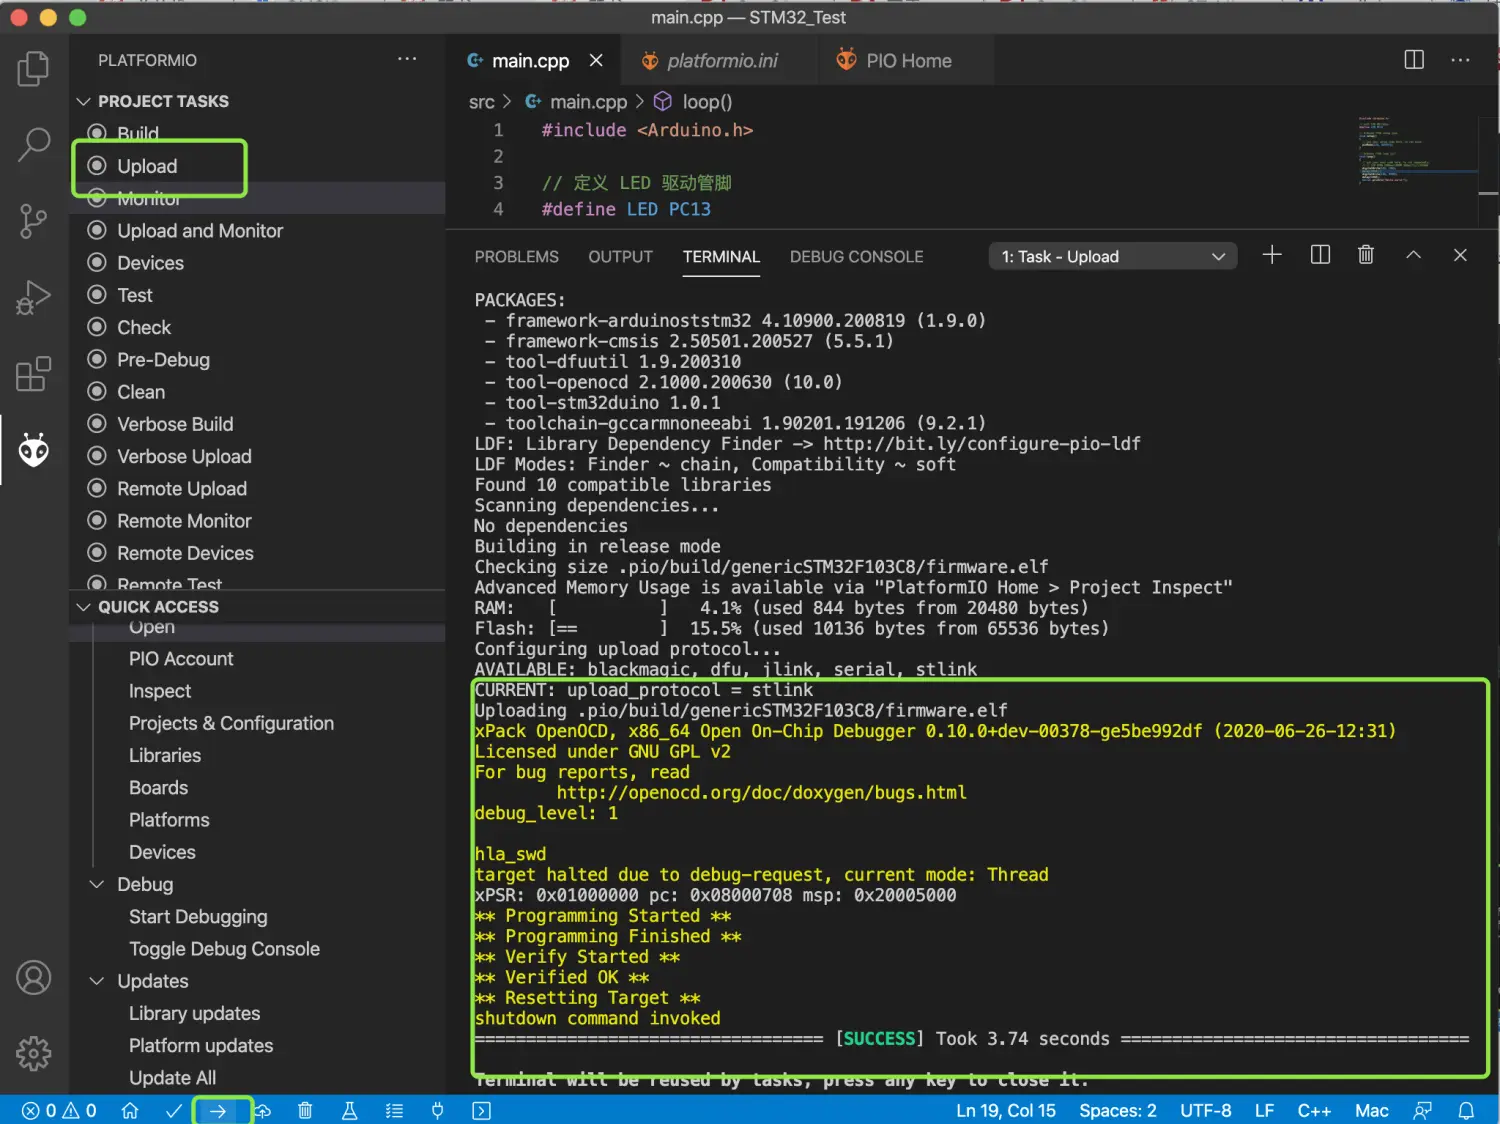Click the New Terminal icon in status bar
This screenshot has height=1124, width=1500.
(481, 1110)
